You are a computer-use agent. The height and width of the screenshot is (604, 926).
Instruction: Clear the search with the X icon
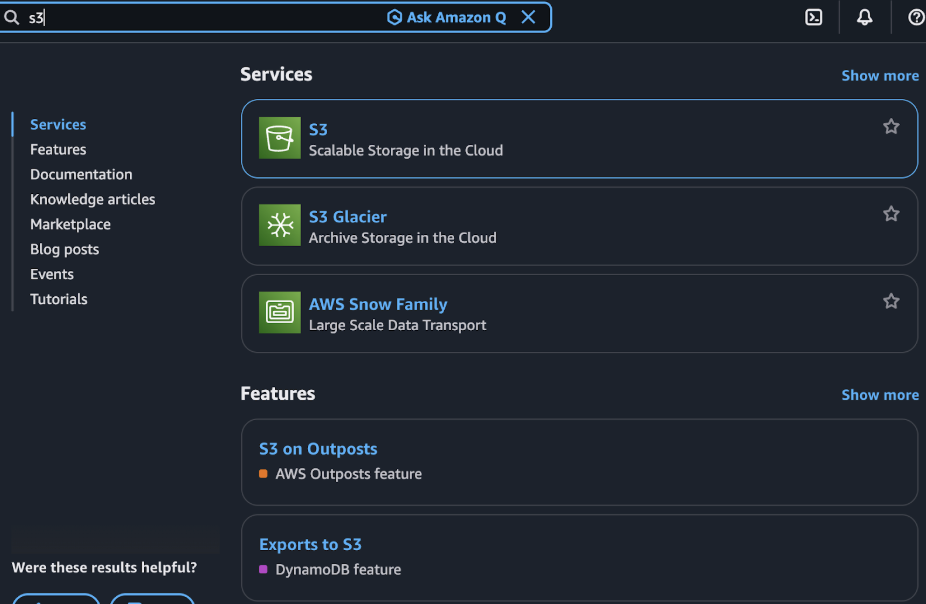click(x=528, y=17)
